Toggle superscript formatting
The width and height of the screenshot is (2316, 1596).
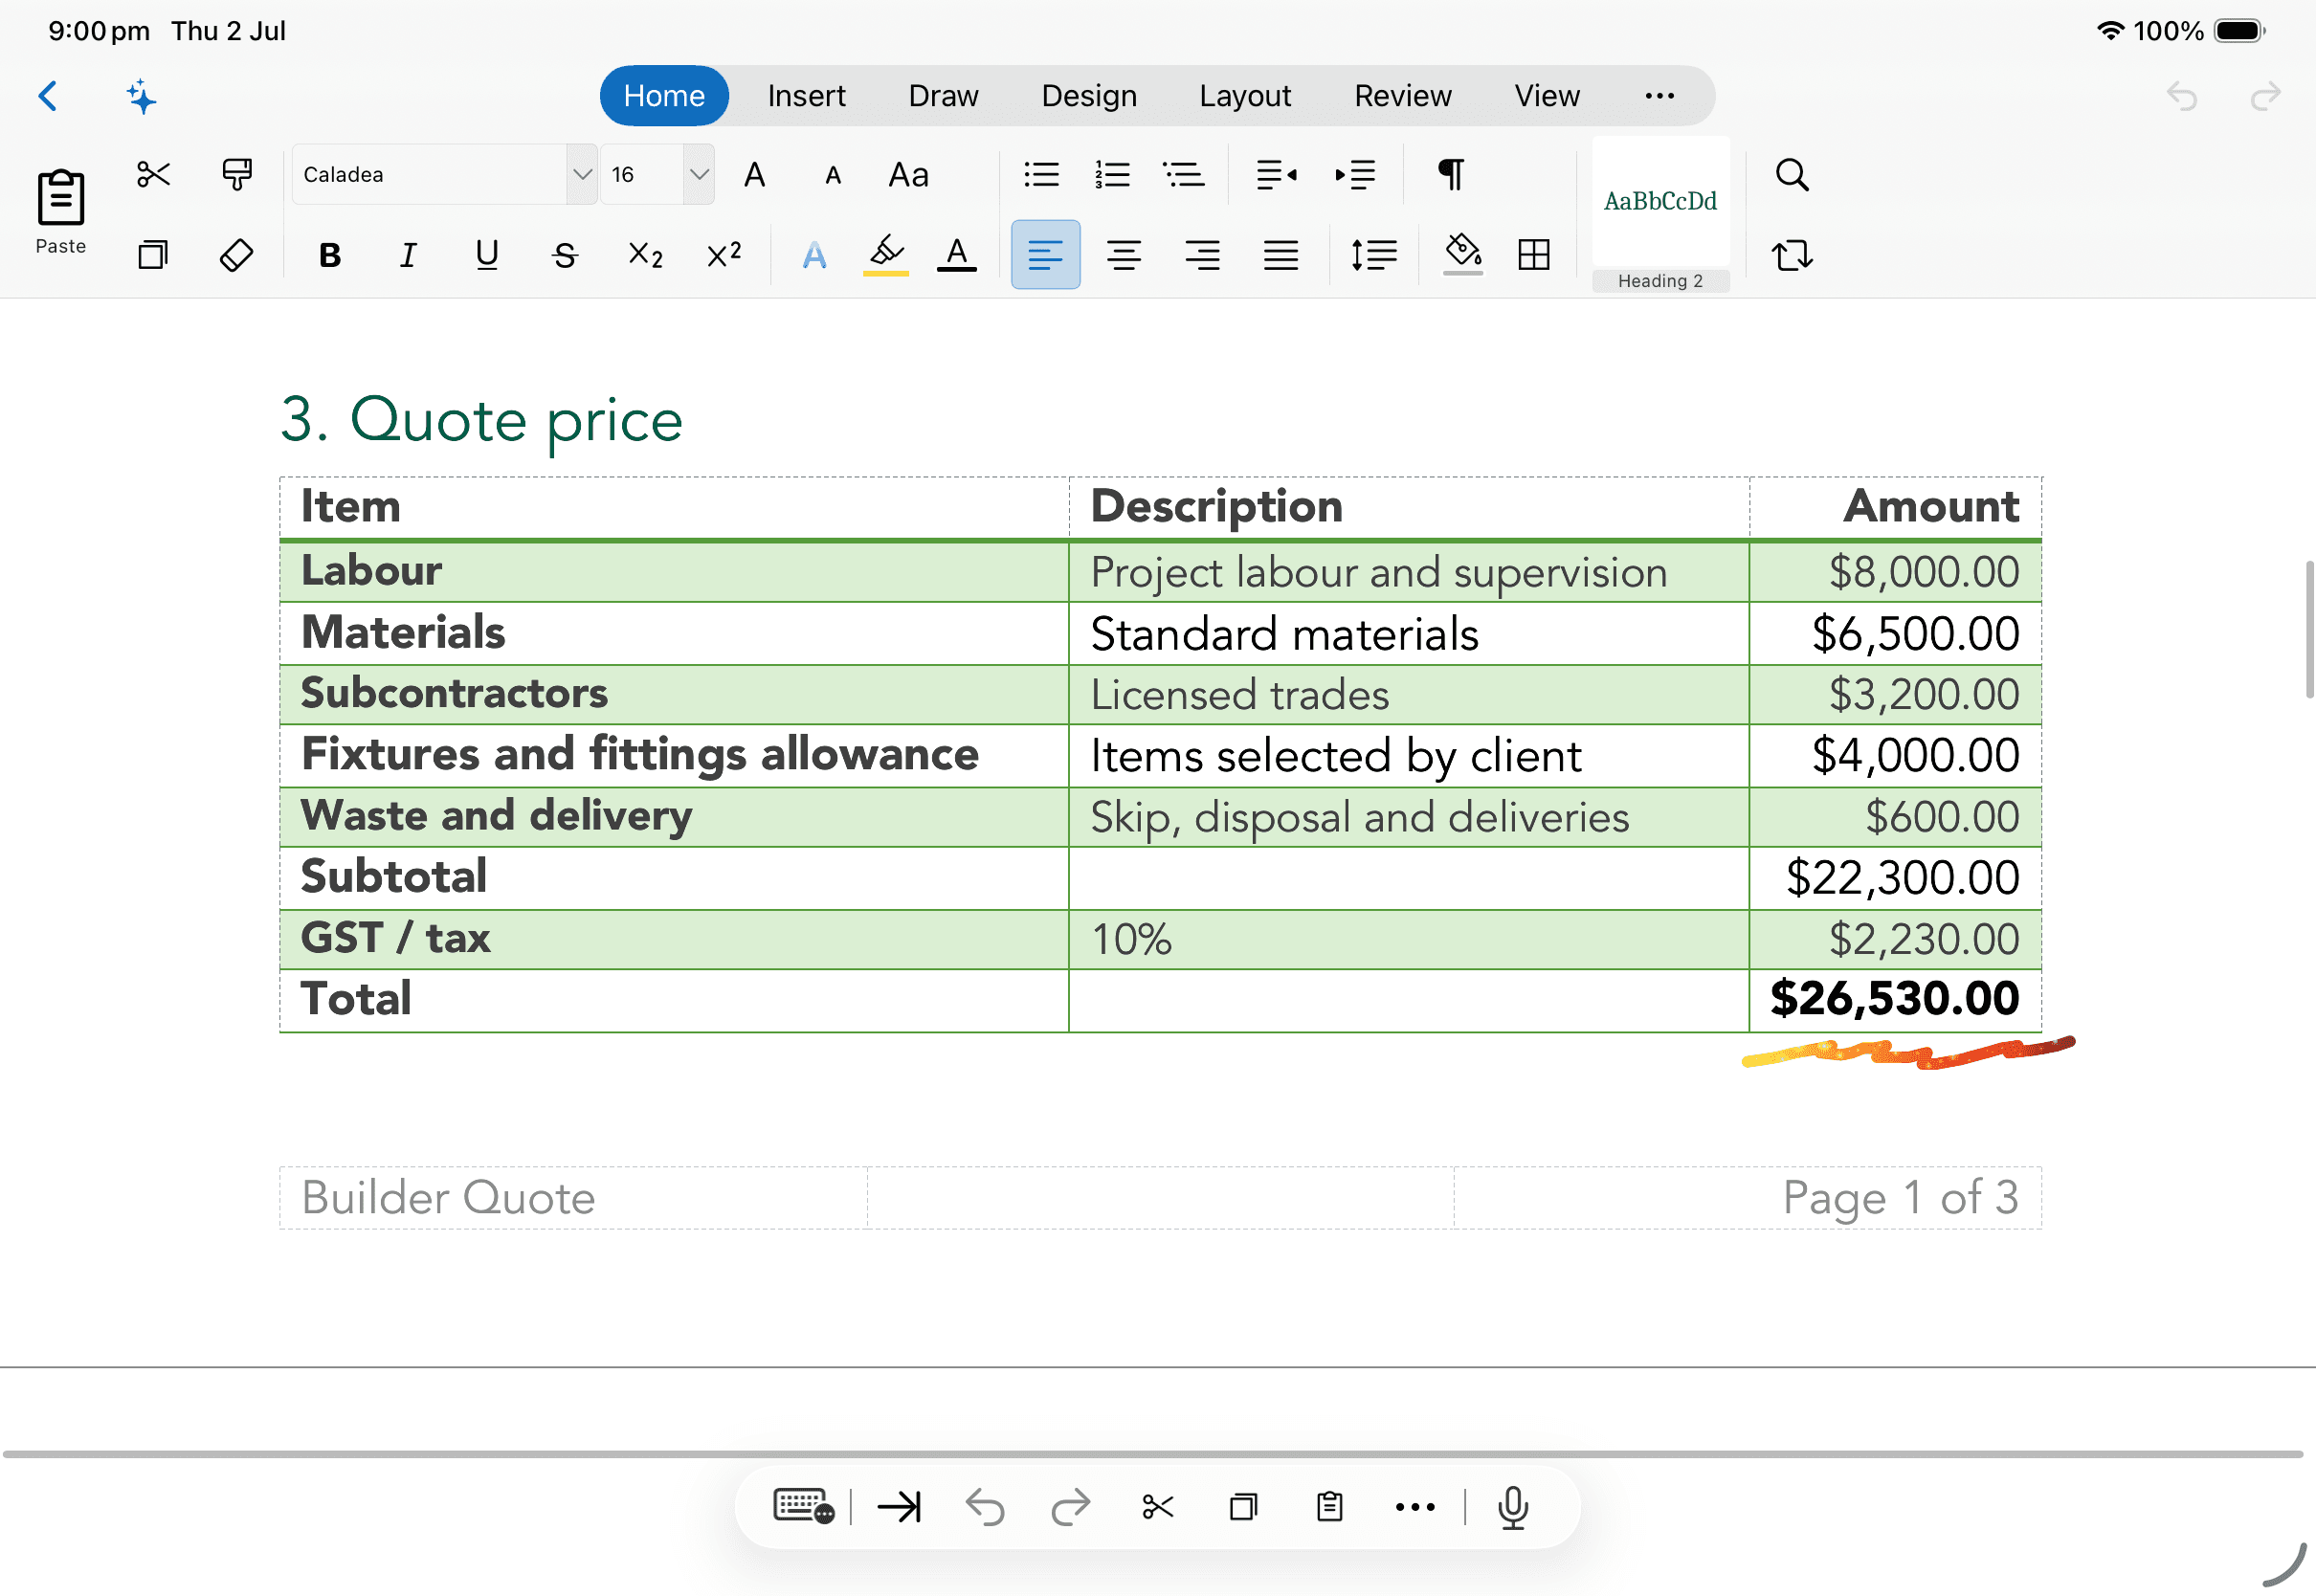724,255
